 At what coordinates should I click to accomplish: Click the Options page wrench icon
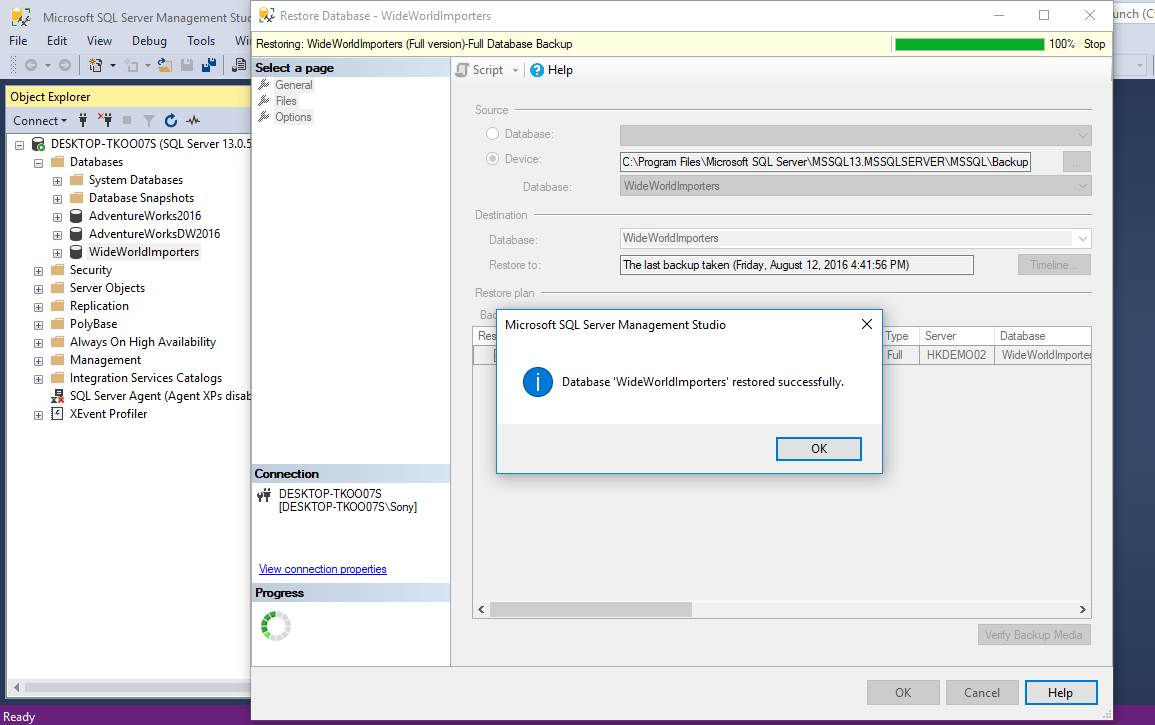264,117
